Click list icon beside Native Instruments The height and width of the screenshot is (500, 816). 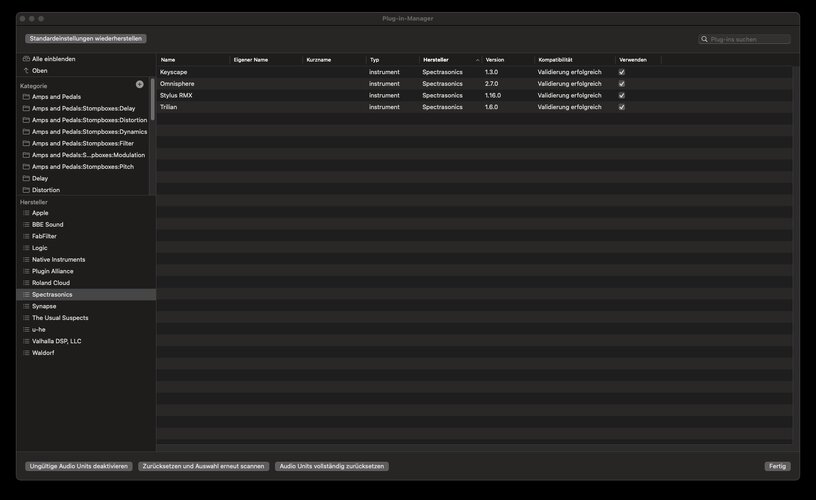tap(26, 260)
